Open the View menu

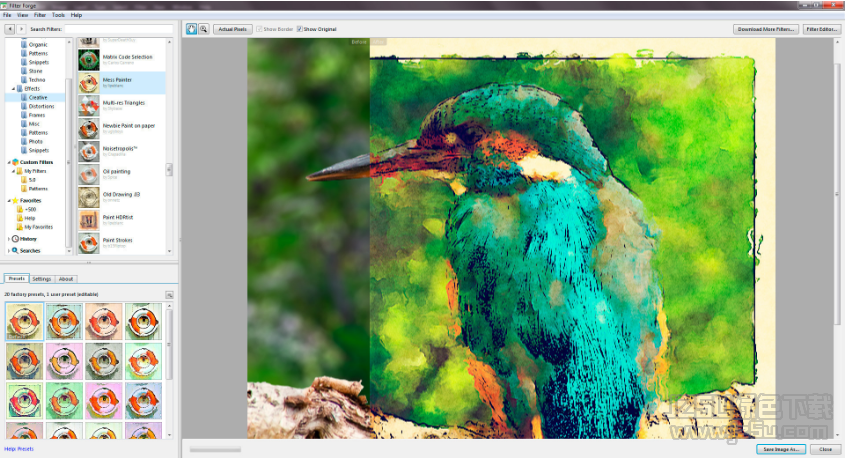[x=23, y=15]
